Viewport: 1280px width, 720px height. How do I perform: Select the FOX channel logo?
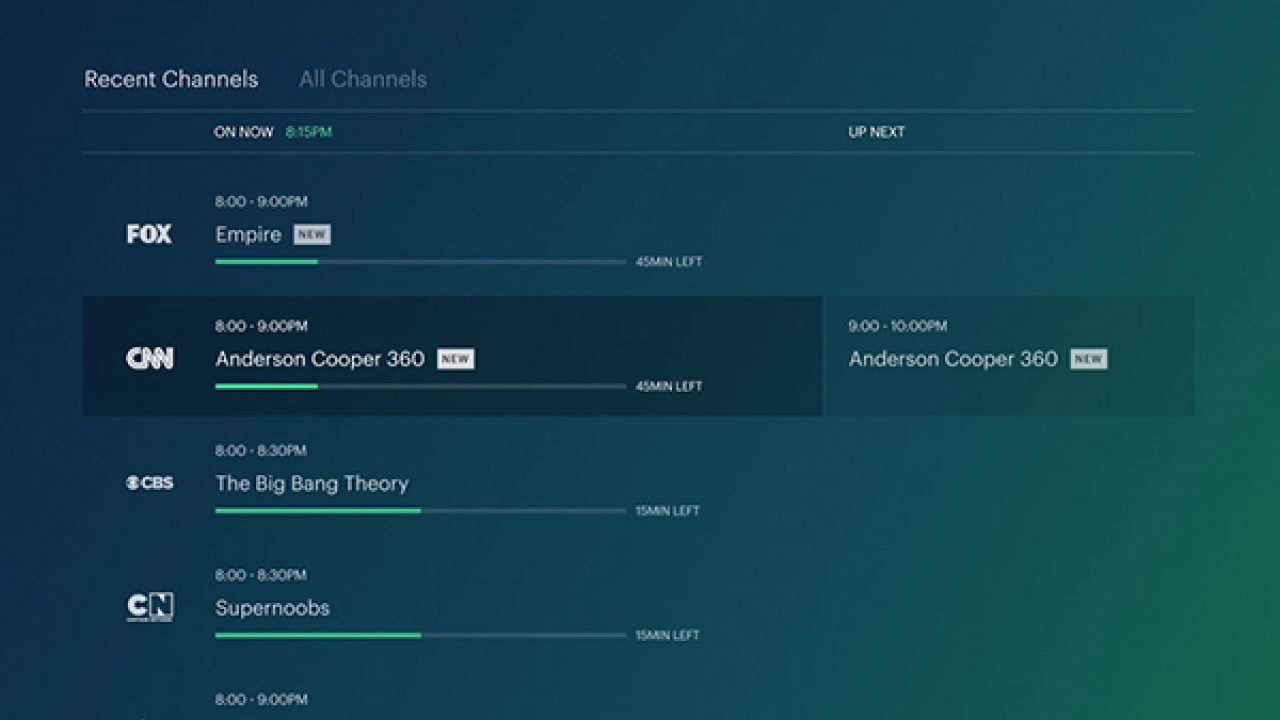[x=149, y=234]
